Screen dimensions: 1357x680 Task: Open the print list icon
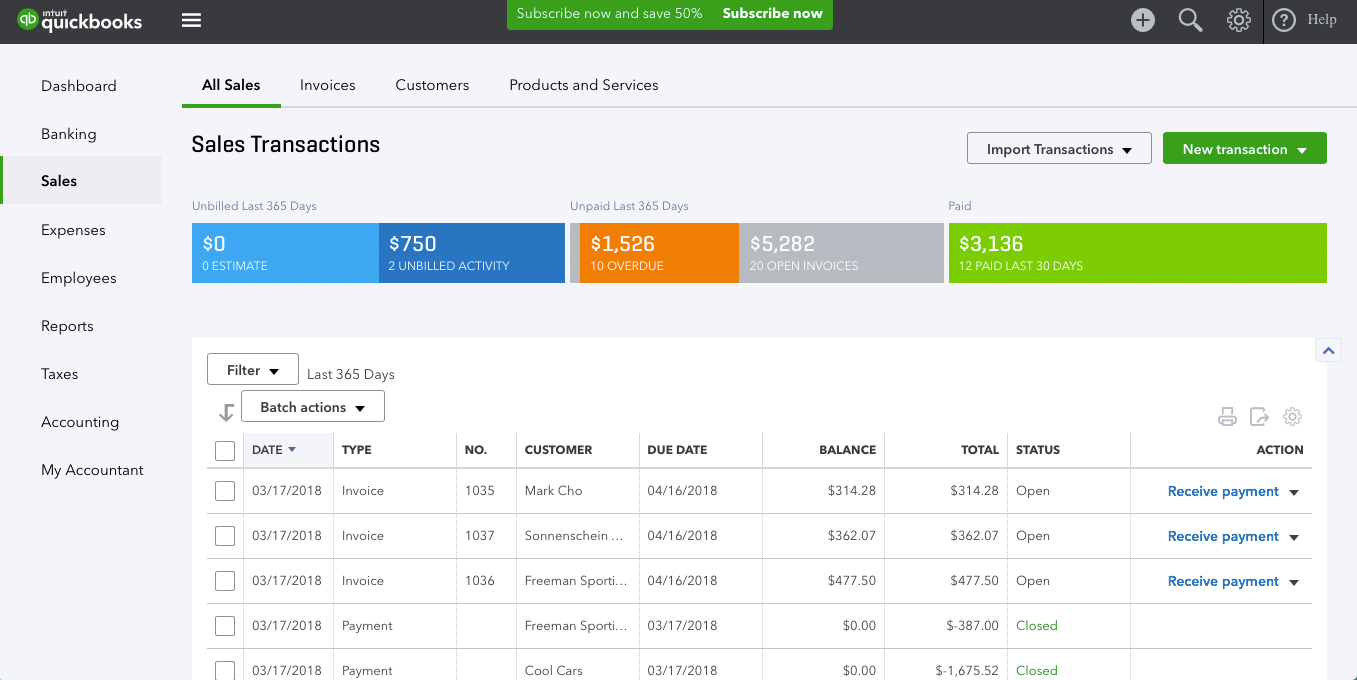[x=1227, y=416]
